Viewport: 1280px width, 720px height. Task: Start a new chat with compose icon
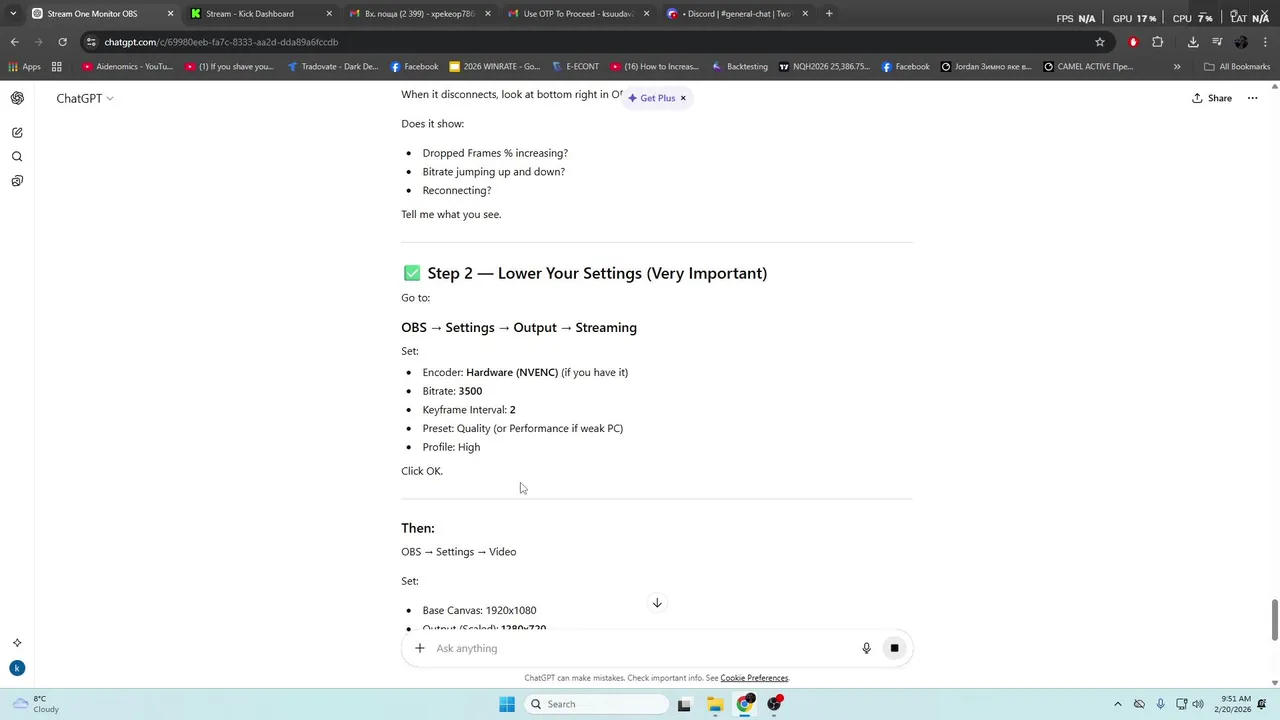(x=17, y=132)
